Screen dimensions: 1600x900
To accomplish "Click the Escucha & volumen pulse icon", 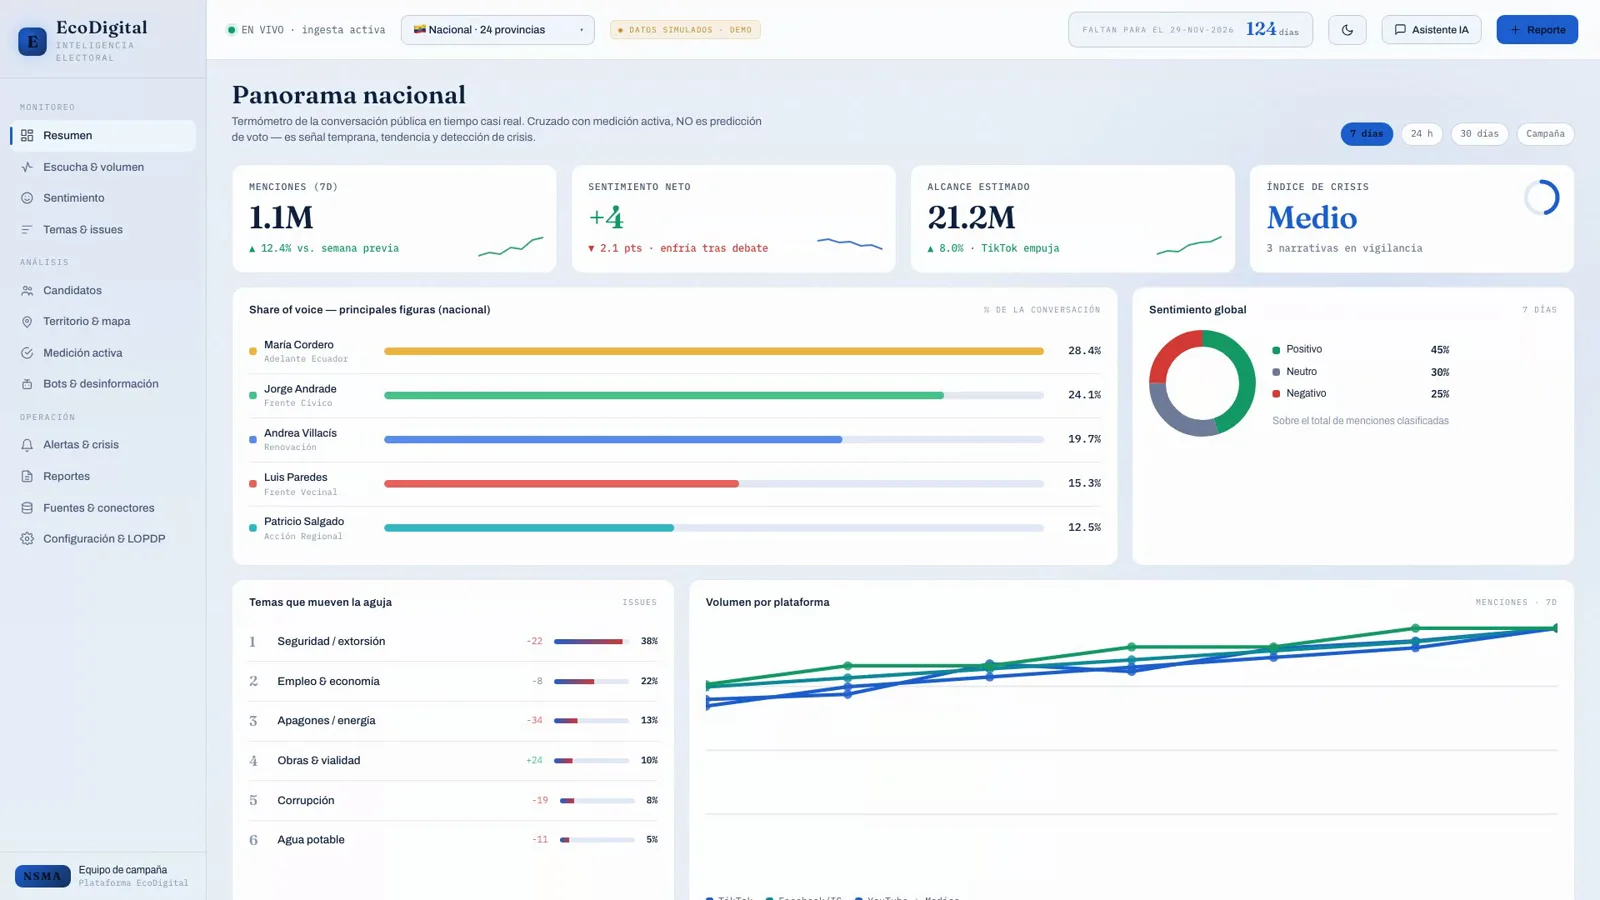I will [x=27, y=167].
